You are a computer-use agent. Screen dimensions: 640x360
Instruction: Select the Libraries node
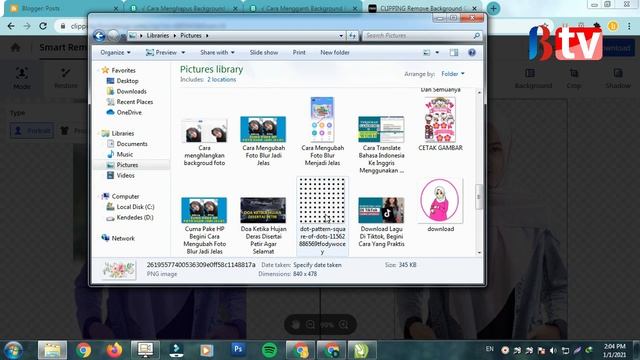122,133
